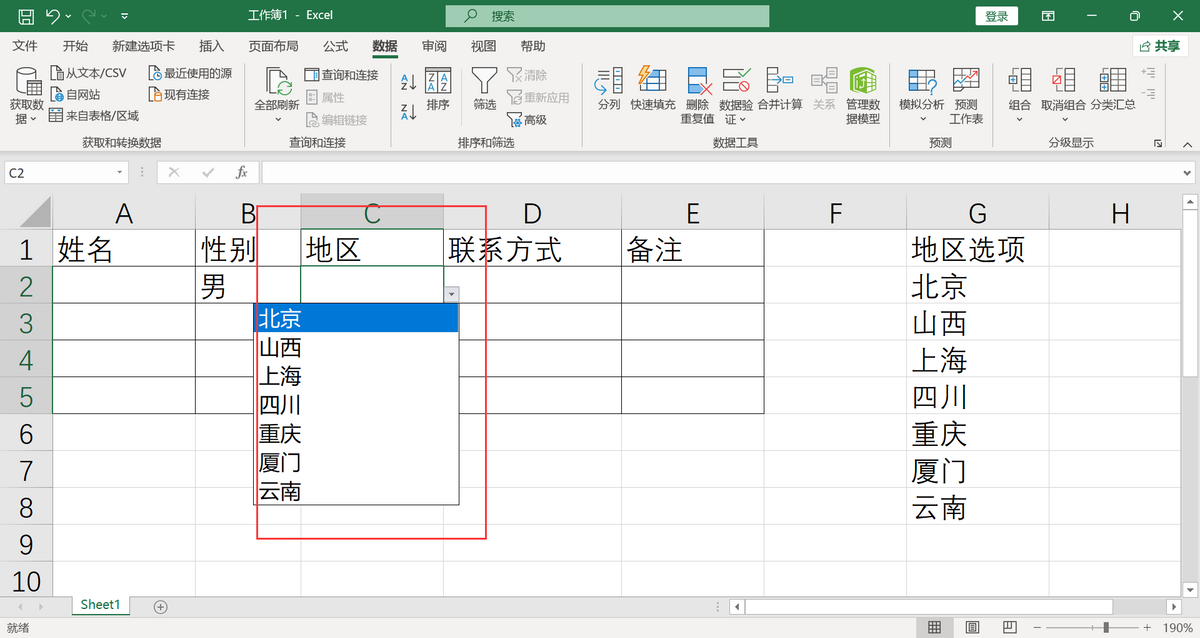Click the Sheet1 sheet tab
The width and height of the screenshot is (1200, 638).
tap(100, 605)
